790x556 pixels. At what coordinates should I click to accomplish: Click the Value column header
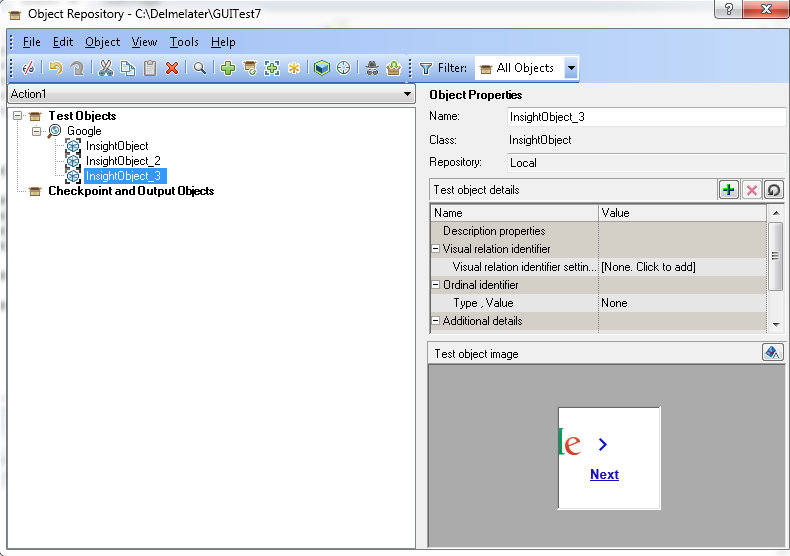[682, 213]
